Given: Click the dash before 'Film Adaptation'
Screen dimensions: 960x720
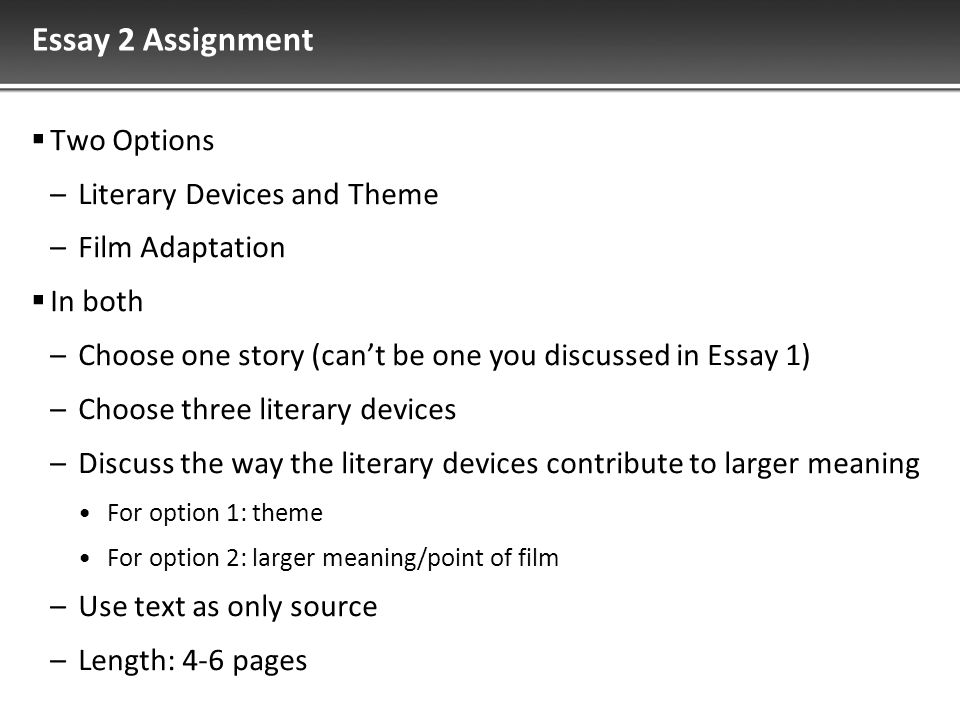Looking at the screenshot, I should pos(58,249).
